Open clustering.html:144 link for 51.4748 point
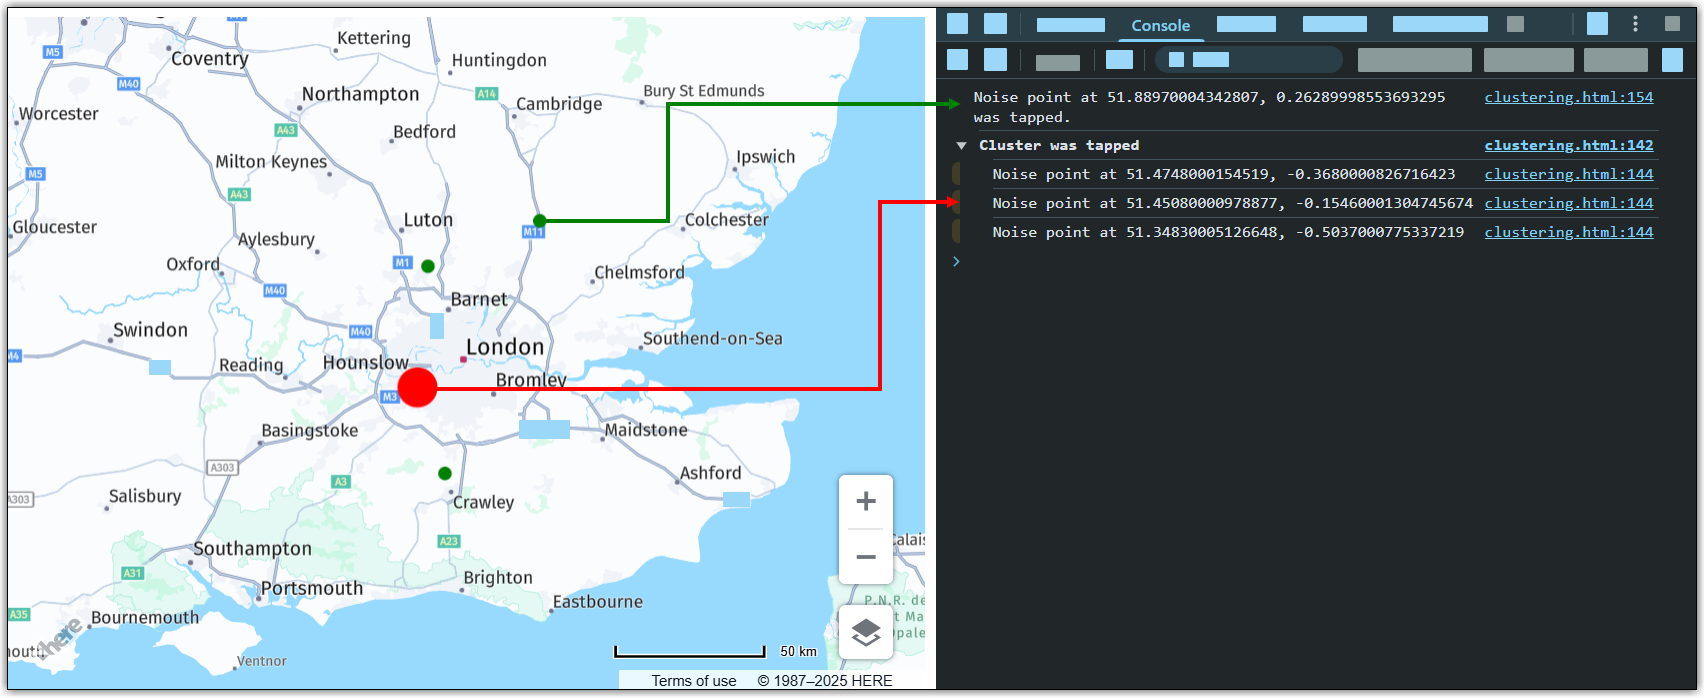This screenshot has width=1705, height=698. tap(1568, 174)
